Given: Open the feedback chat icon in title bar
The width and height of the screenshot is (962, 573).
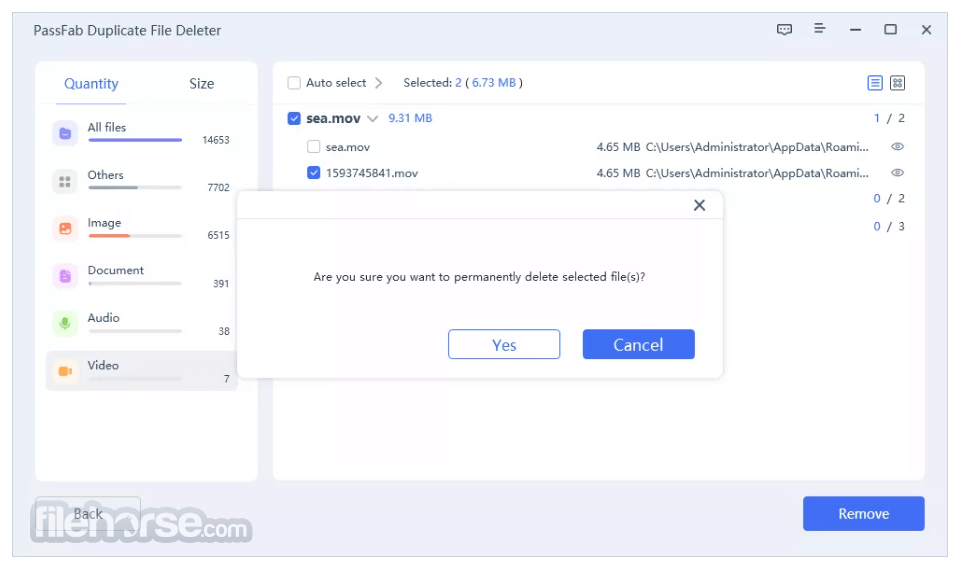Looking at the screenshot, I should pyautogui.click(x=784, y=29).
